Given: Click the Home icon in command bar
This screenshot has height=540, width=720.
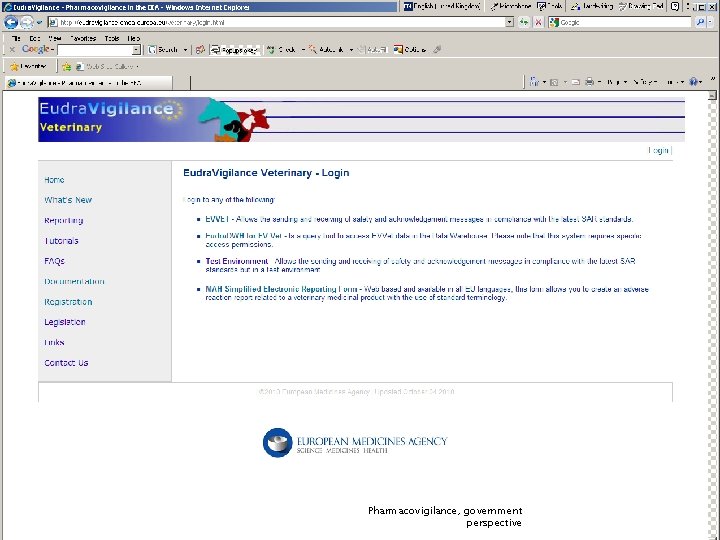Looking at the screenshot, I should pyautogui.click(x=534, y=82).
